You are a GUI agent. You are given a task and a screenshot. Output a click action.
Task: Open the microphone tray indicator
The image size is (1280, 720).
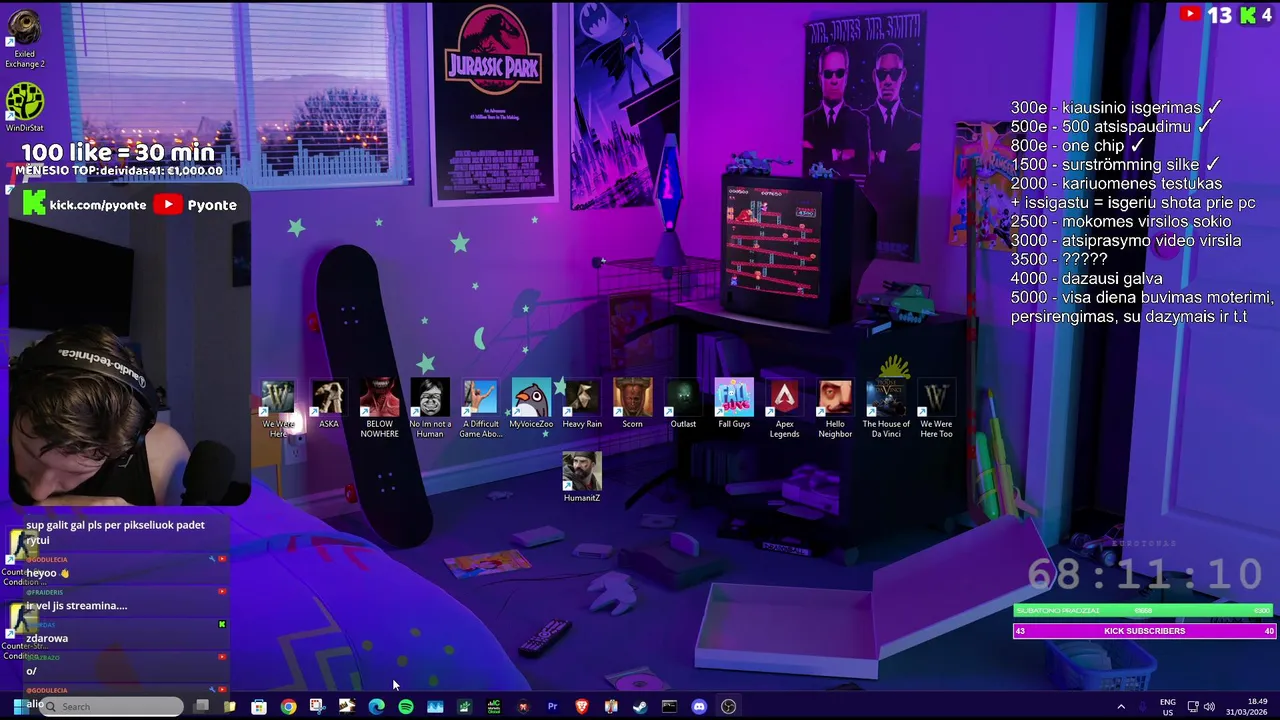pyautogui.click(x=1144, y=707)
